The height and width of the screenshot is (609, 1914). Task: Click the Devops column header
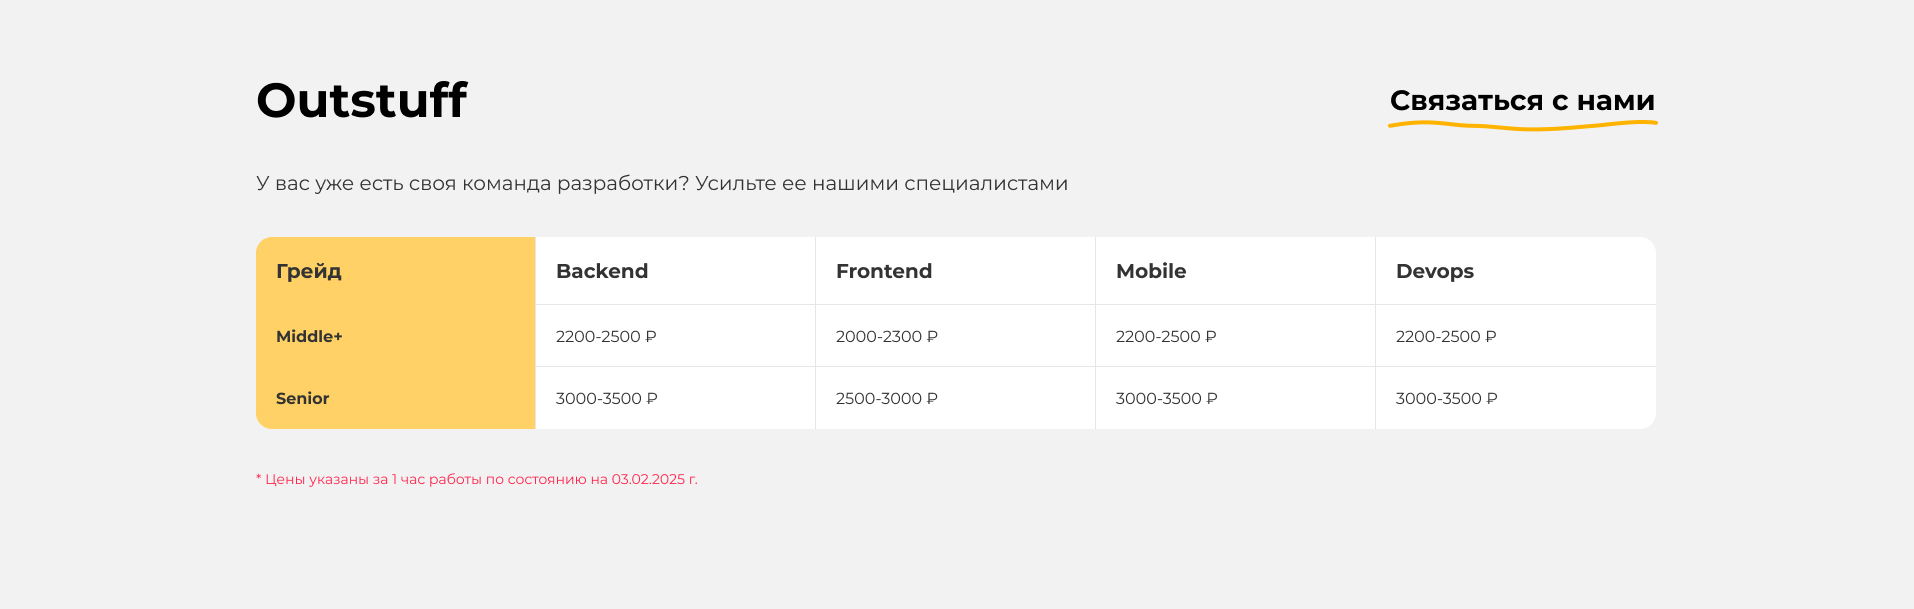coord(1435,270)
